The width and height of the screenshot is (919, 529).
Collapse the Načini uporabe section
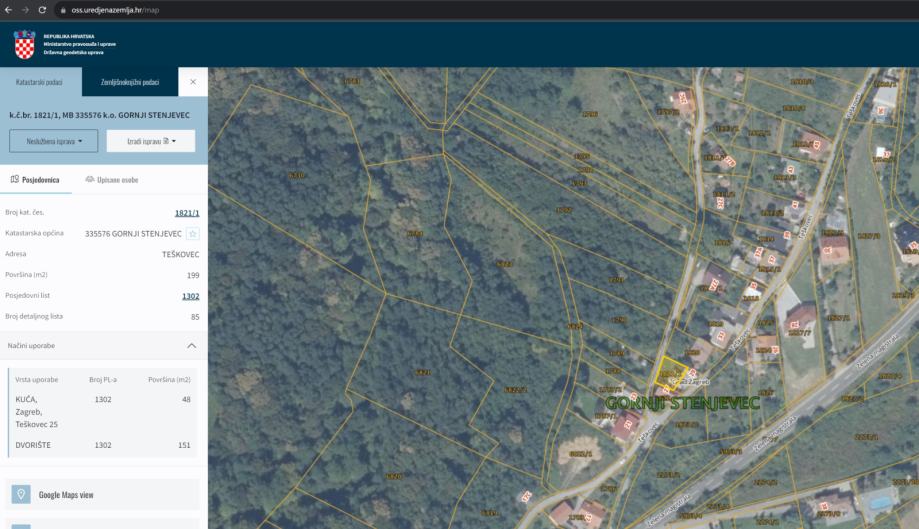click(191, 346)
